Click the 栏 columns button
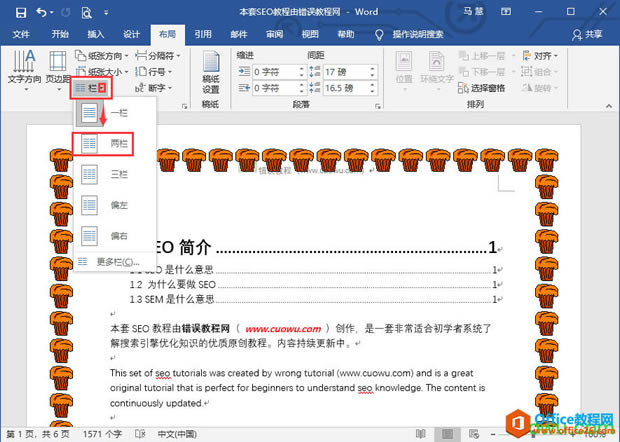The height and width of the screenshot is (442, 620). (x=91, y=88)
